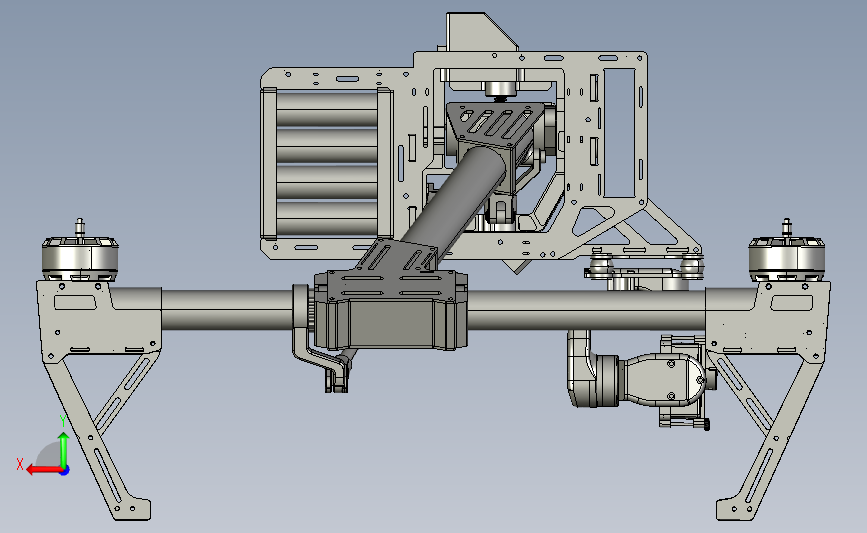Select the right motor mount plate
The height and width of the screenshot is (533, 867).
tap(767, 321)
